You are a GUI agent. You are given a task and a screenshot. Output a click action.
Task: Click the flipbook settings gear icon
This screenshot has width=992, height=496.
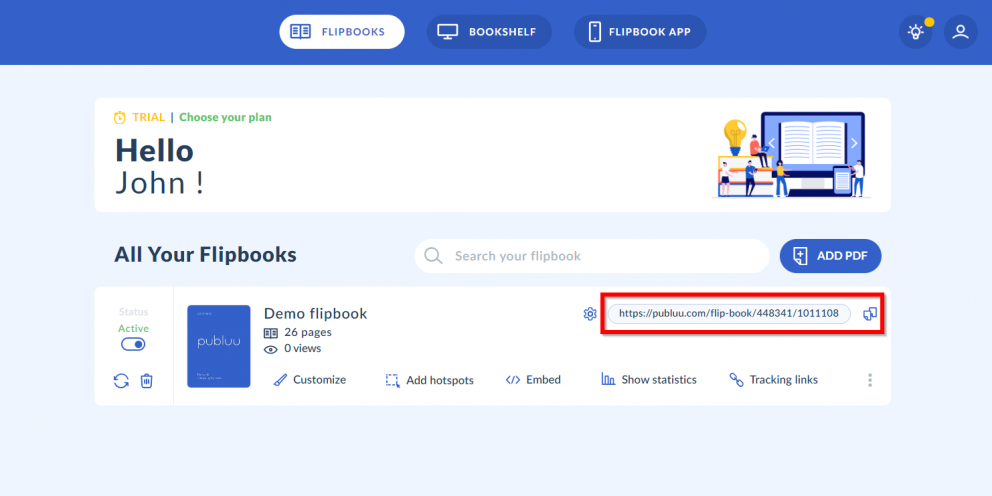(590, 314)
